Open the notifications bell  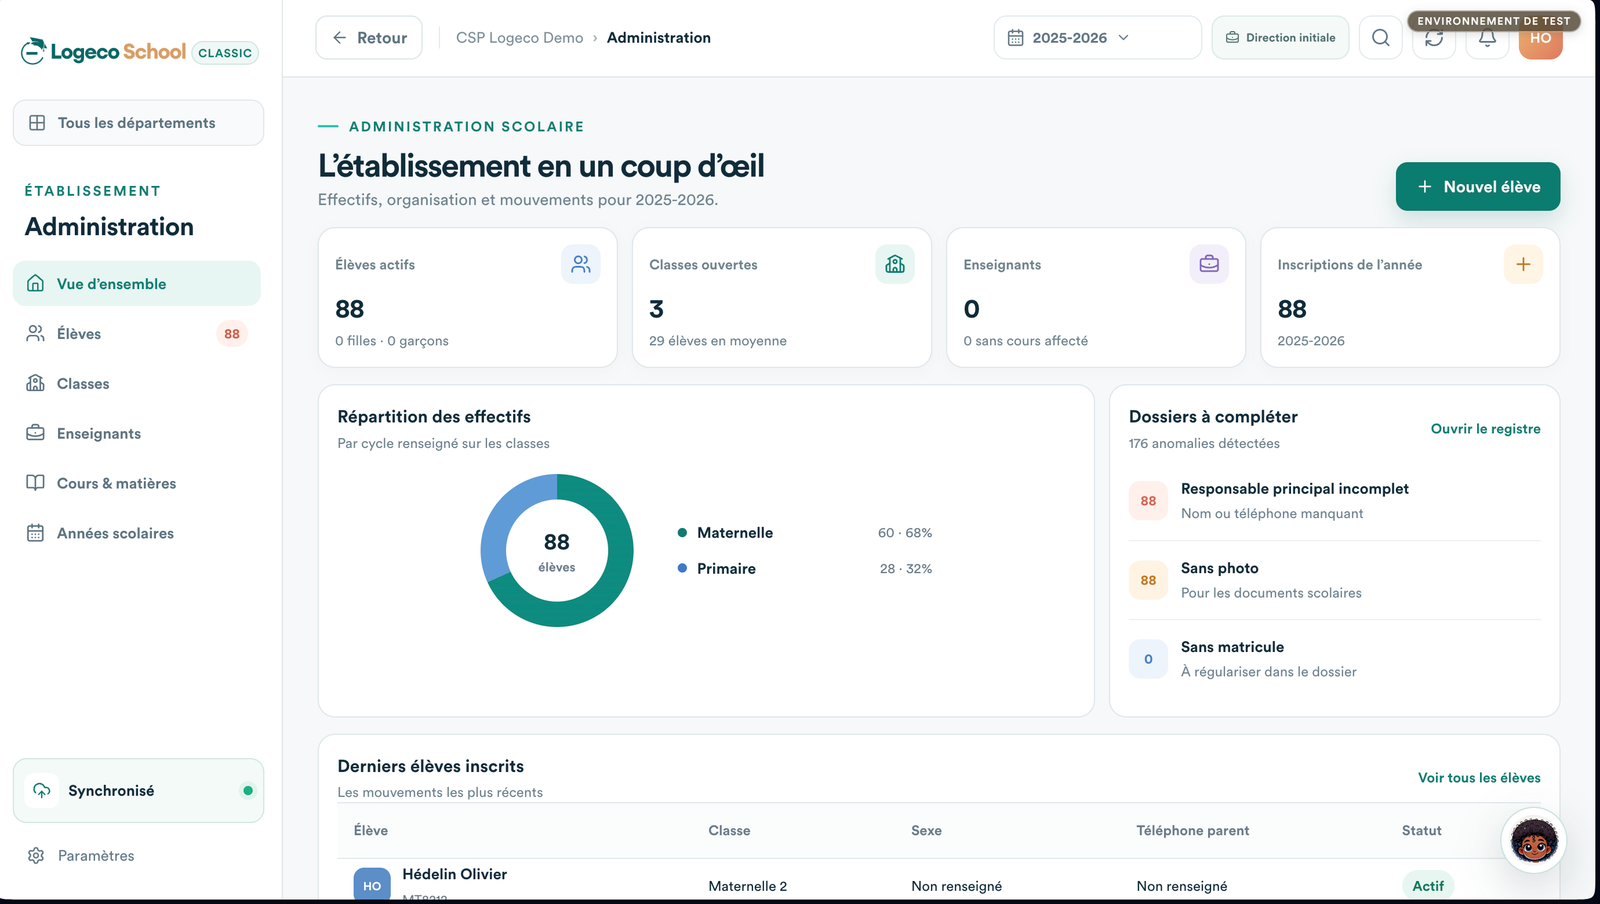point(1487,38)
